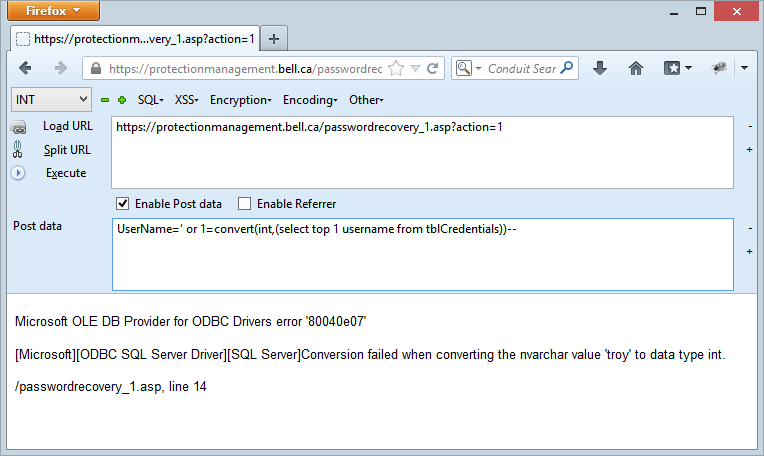Open the XSS menu
The width and height of the screenshot is (764, 456).
[x=187, y=100]
